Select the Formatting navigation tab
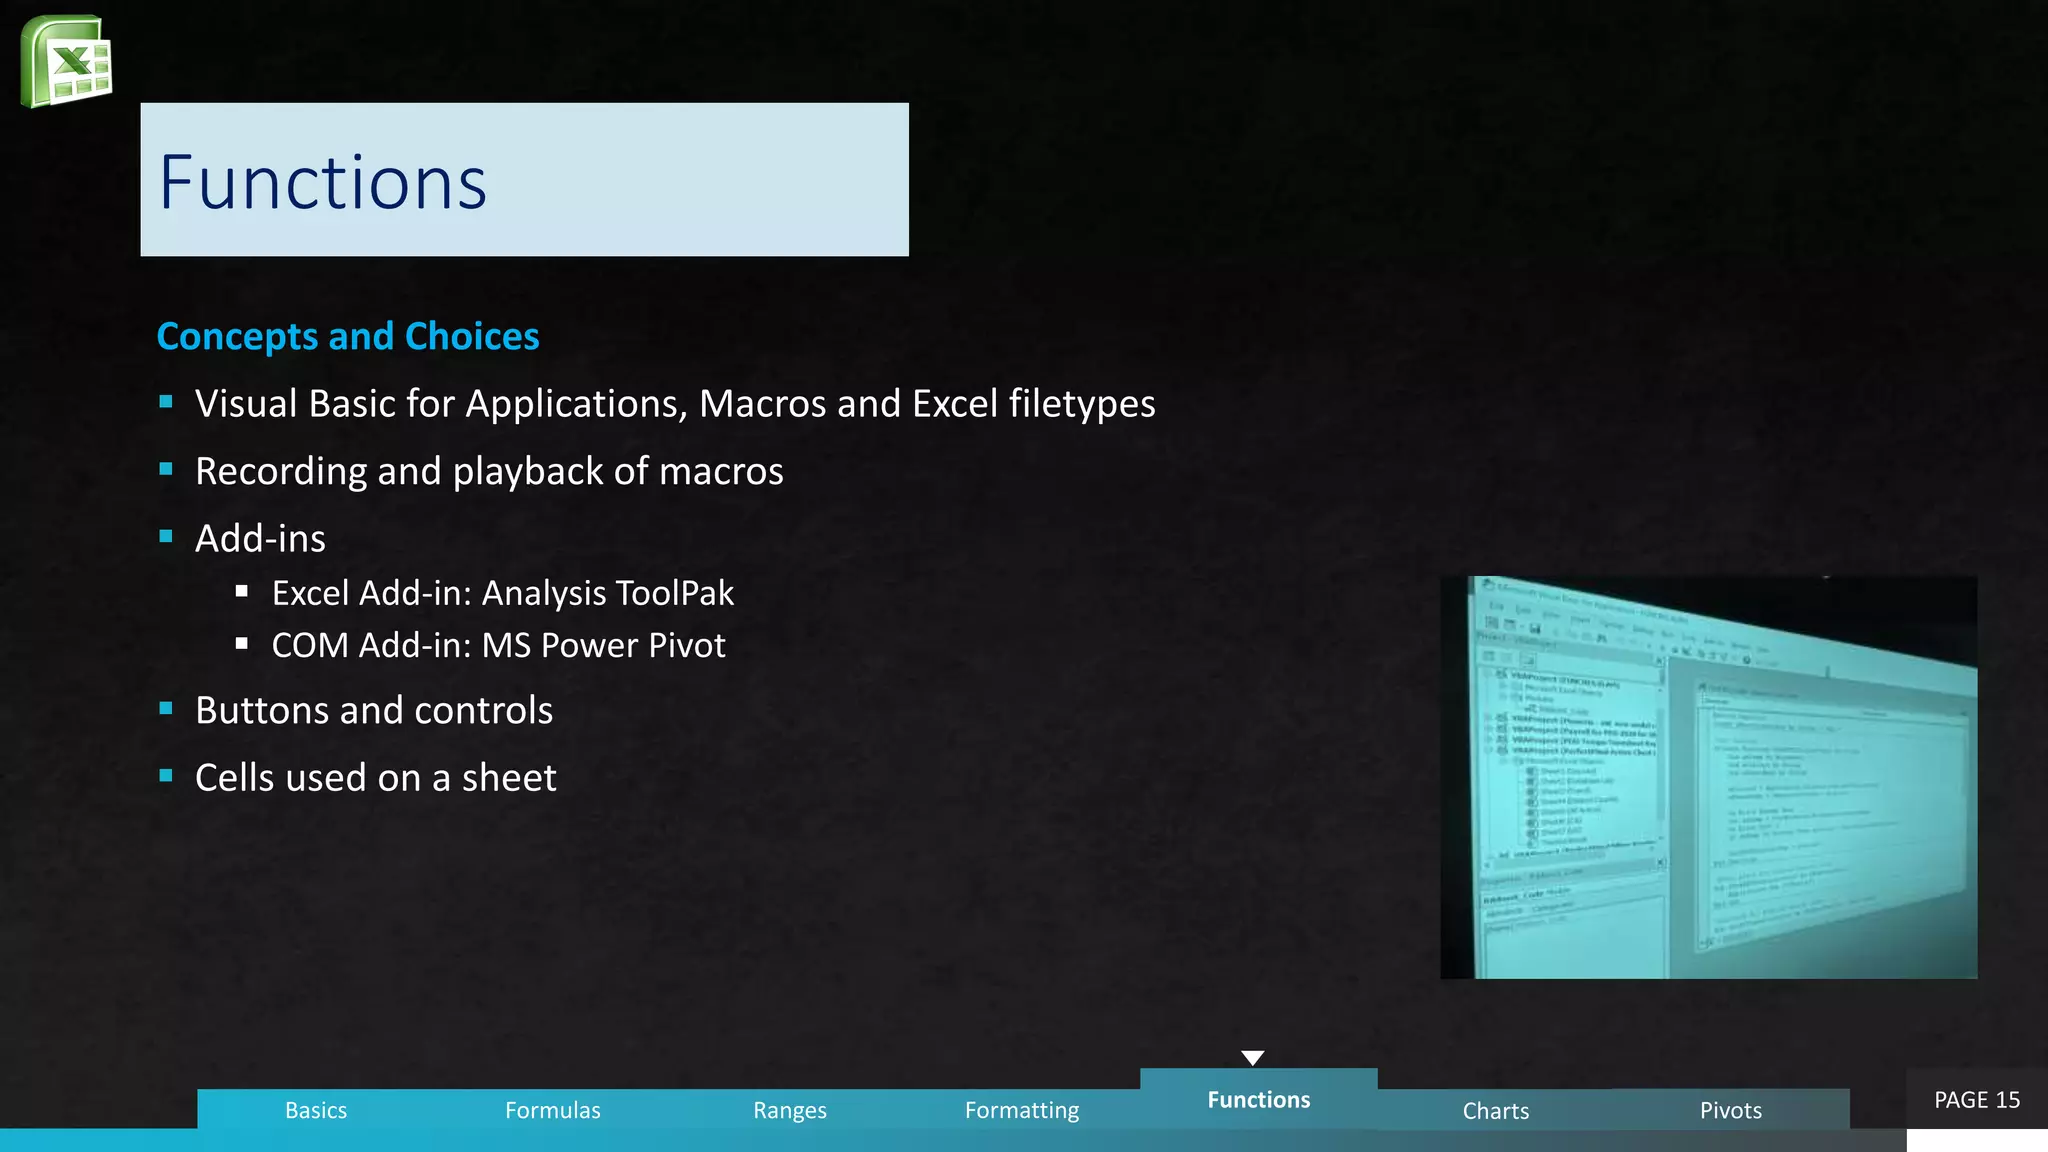The height and width of the screenshot is (1152, 2048). [x=1021, y=1110]
